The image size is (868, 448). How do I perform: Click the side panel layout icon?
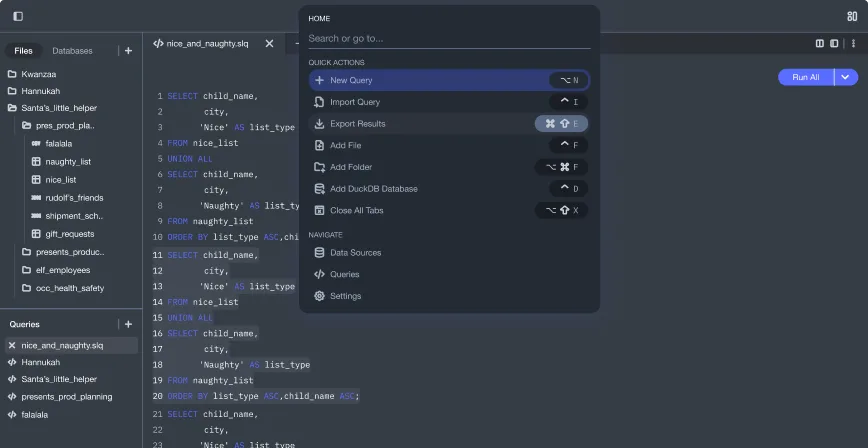pos(834,43)
